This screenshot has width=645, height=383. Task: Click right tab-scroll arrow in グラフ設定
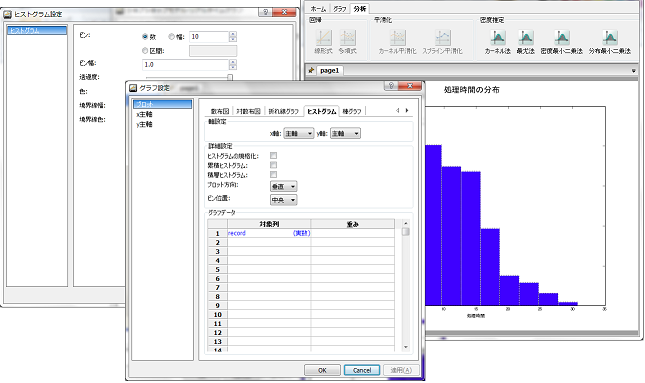coord(407,110)
